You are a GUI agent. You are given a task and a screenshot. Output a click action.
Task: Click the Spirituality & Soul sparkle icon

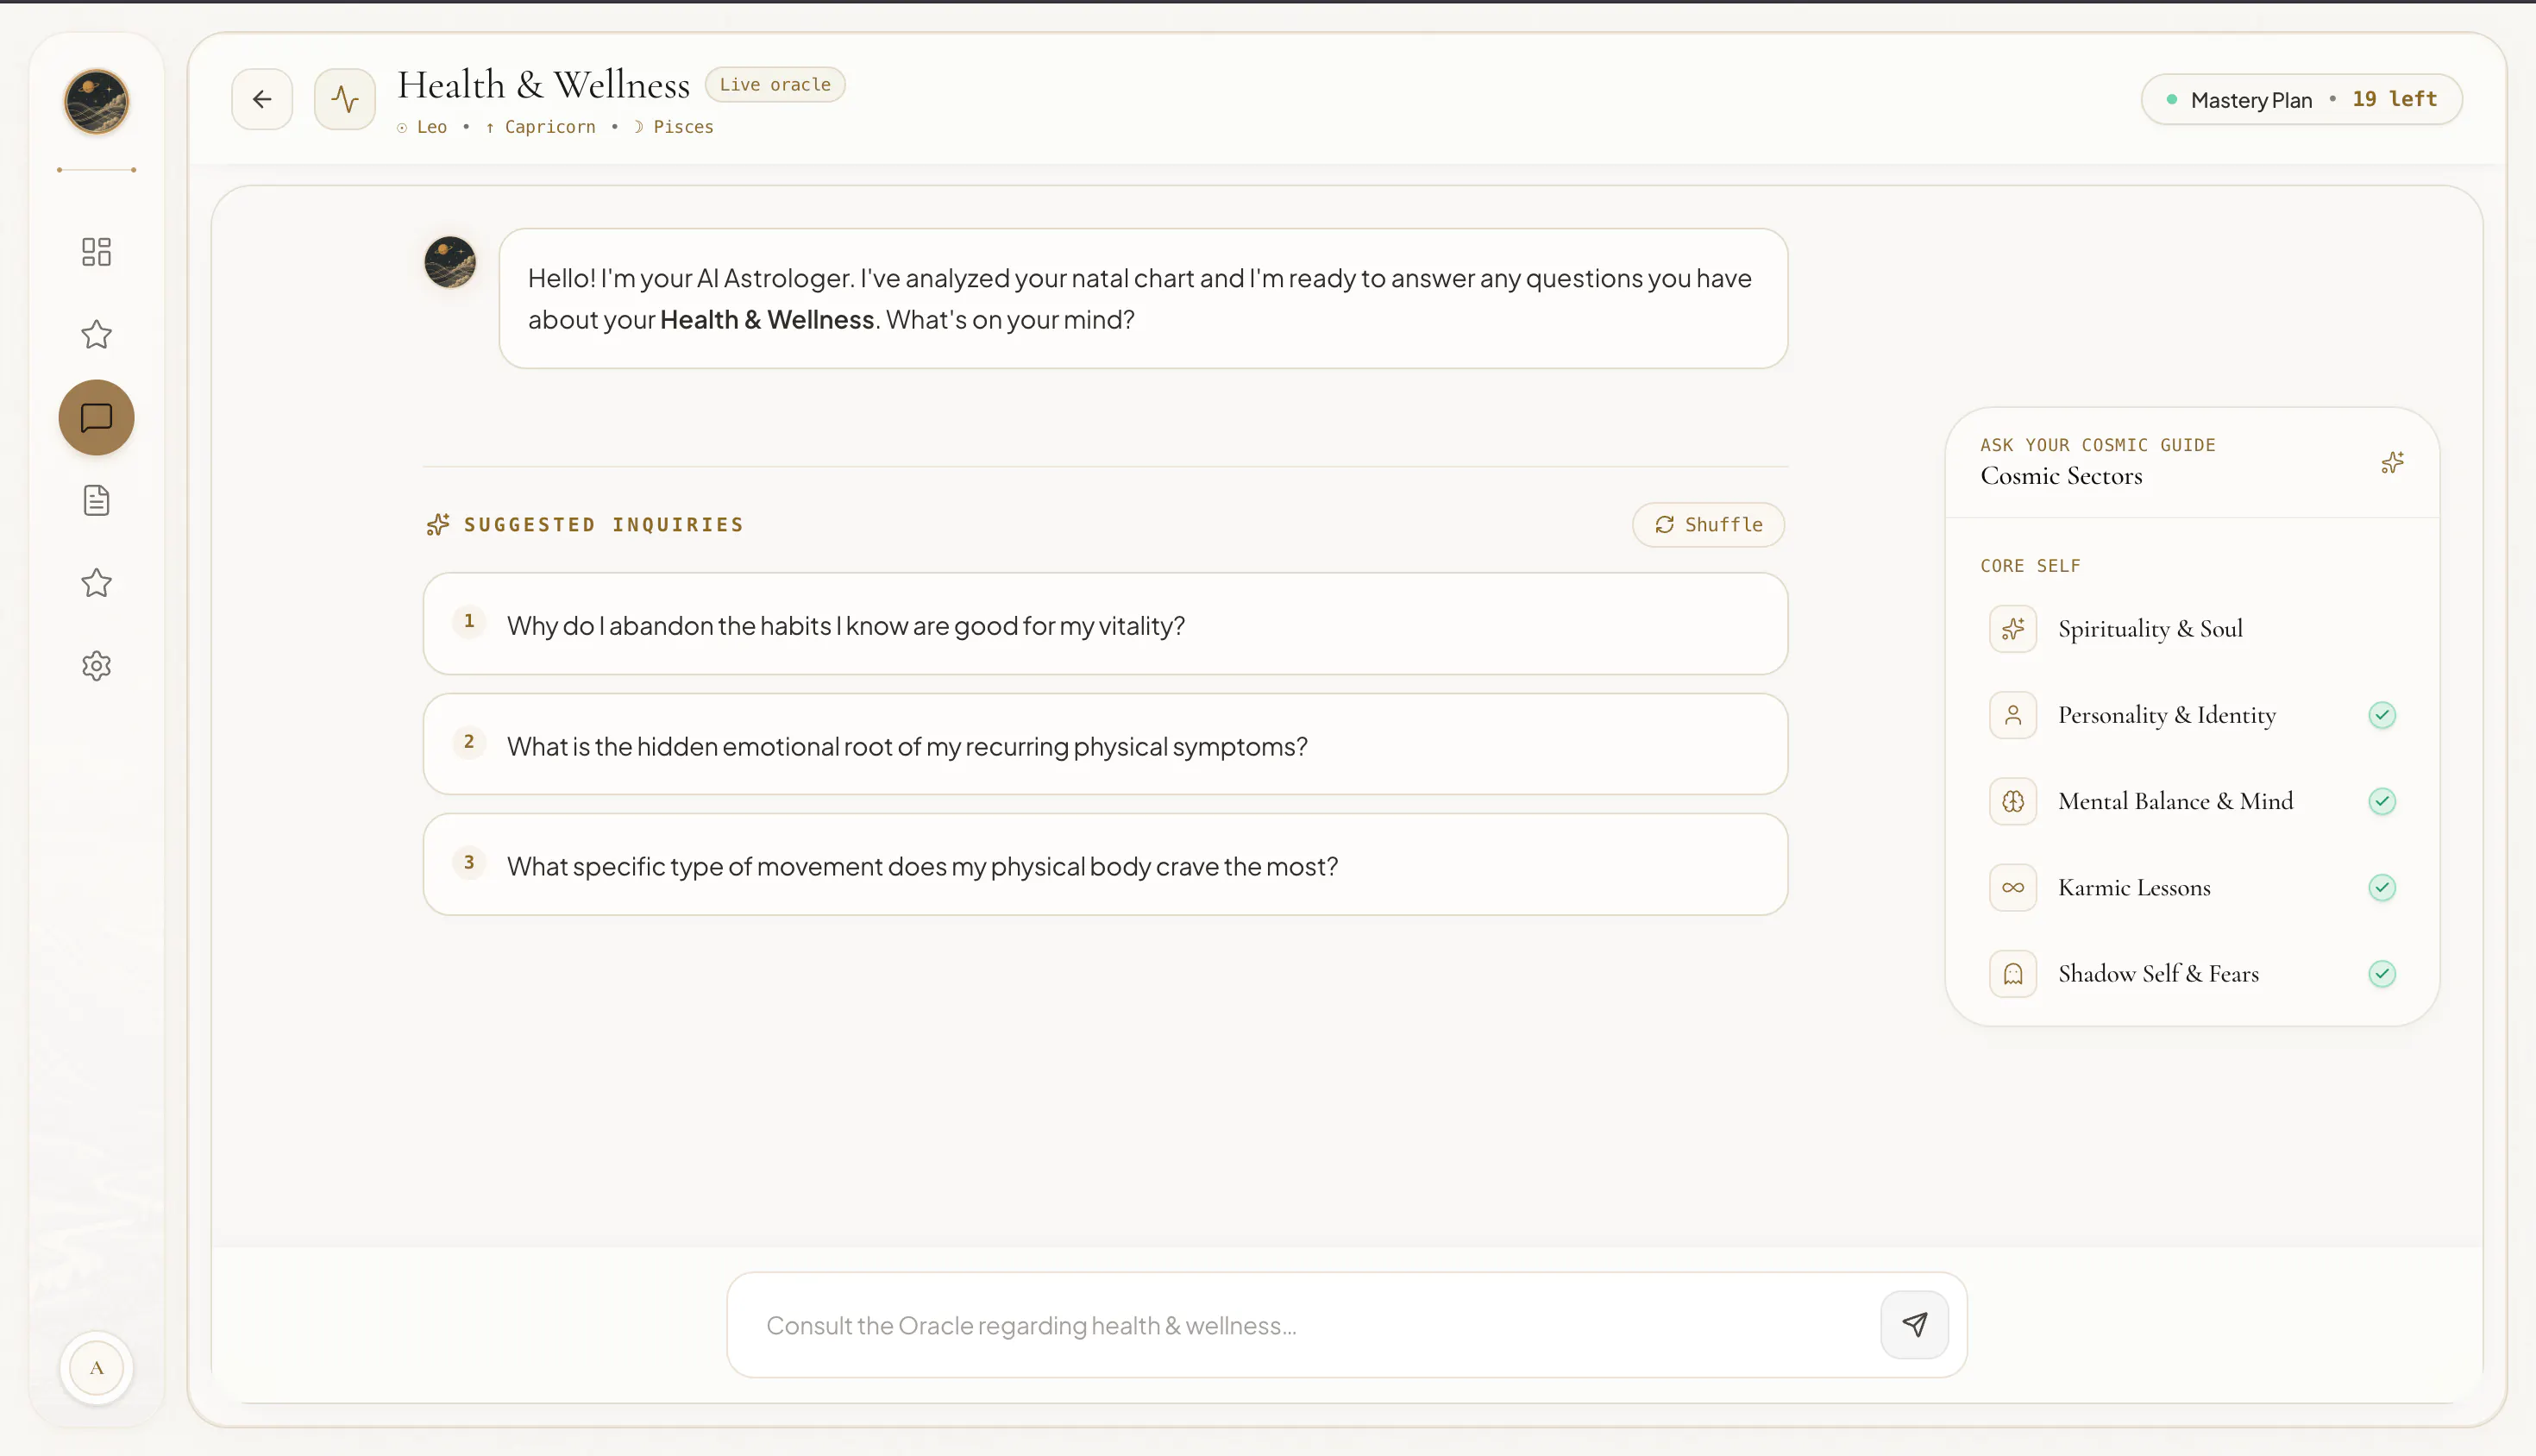[x=2013, y=629]
